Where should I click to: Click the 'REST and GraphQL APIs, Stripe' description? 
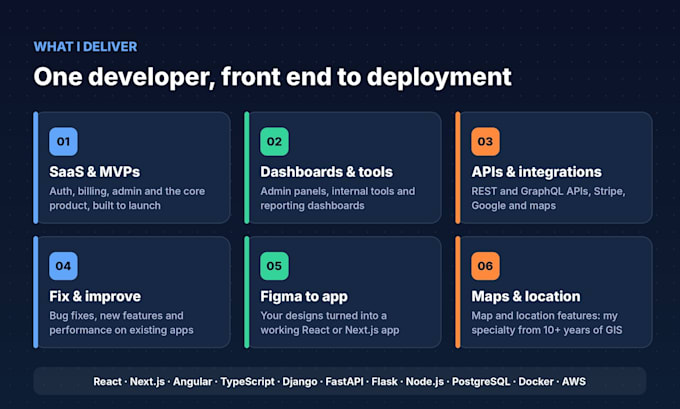pyautogui.click(x=549, y=198)
